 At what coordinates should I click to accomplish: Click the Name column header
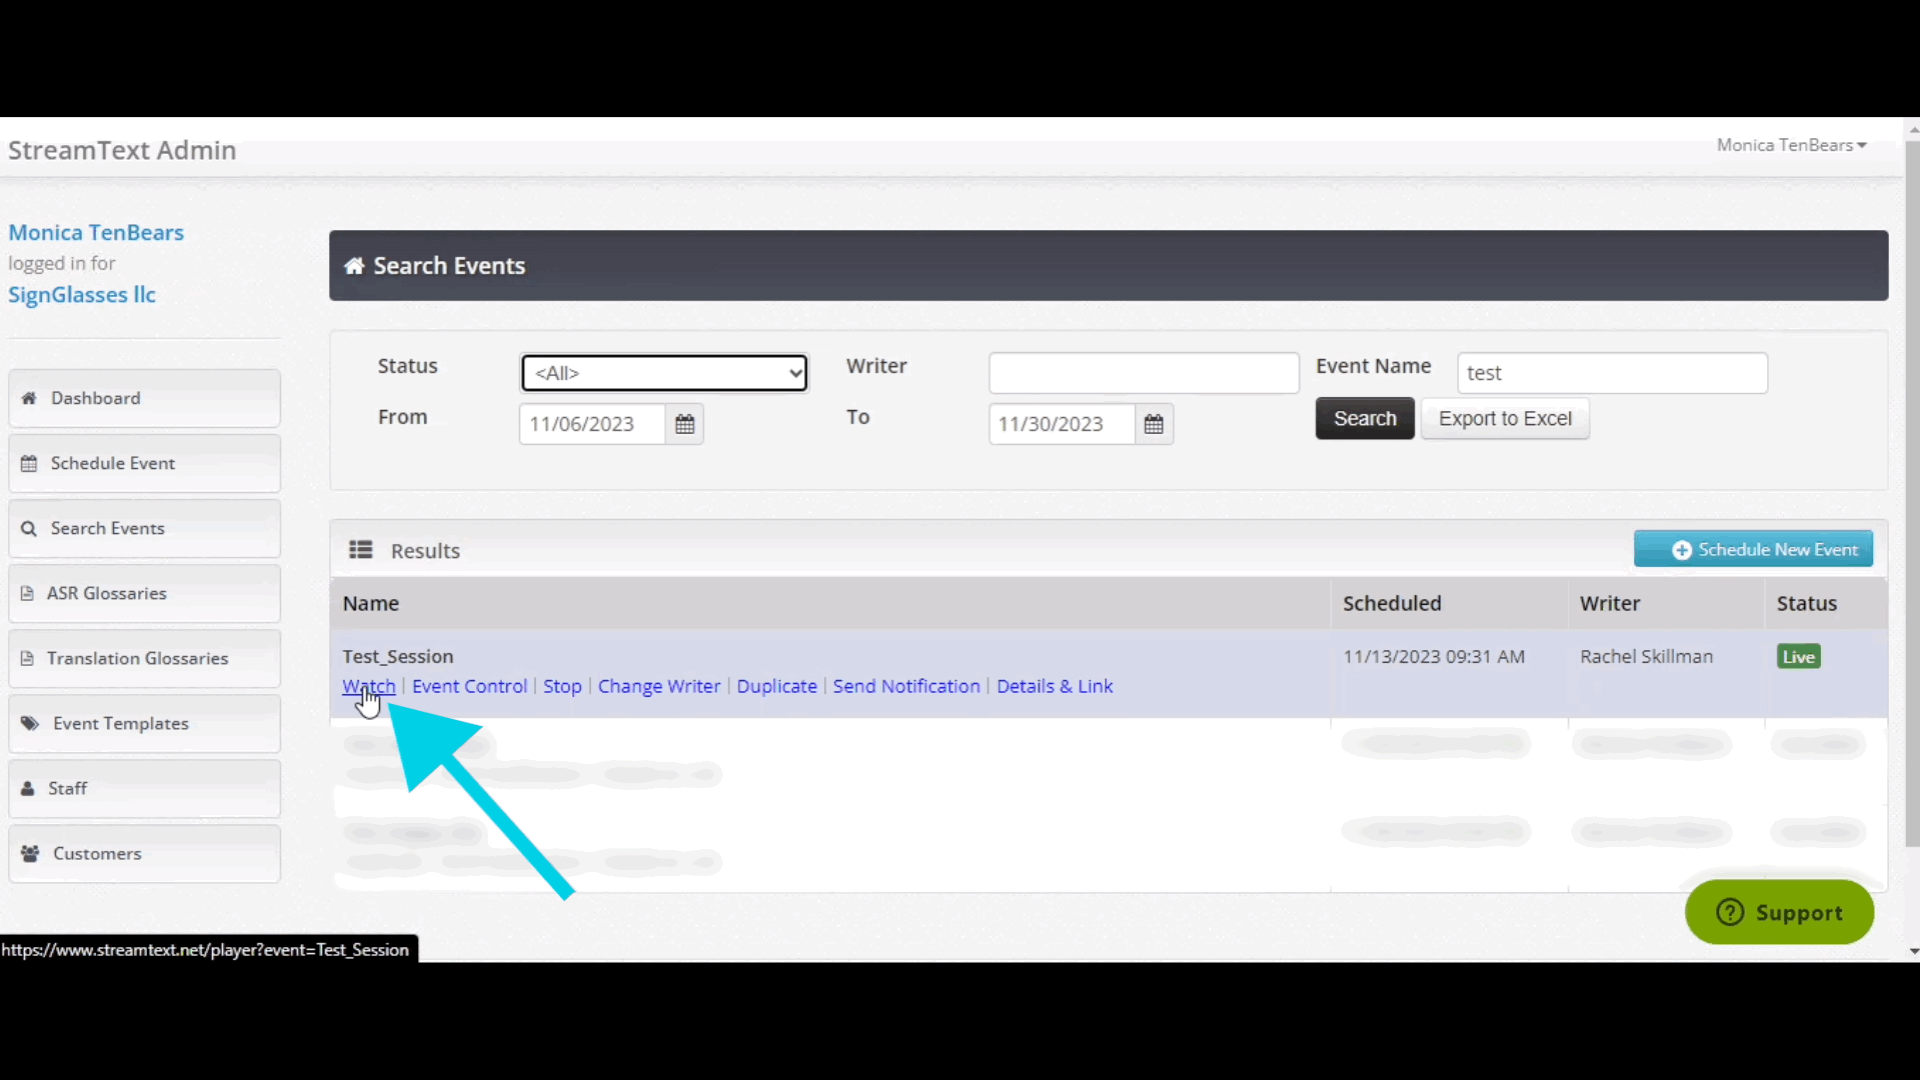click(x=370, y=603)
